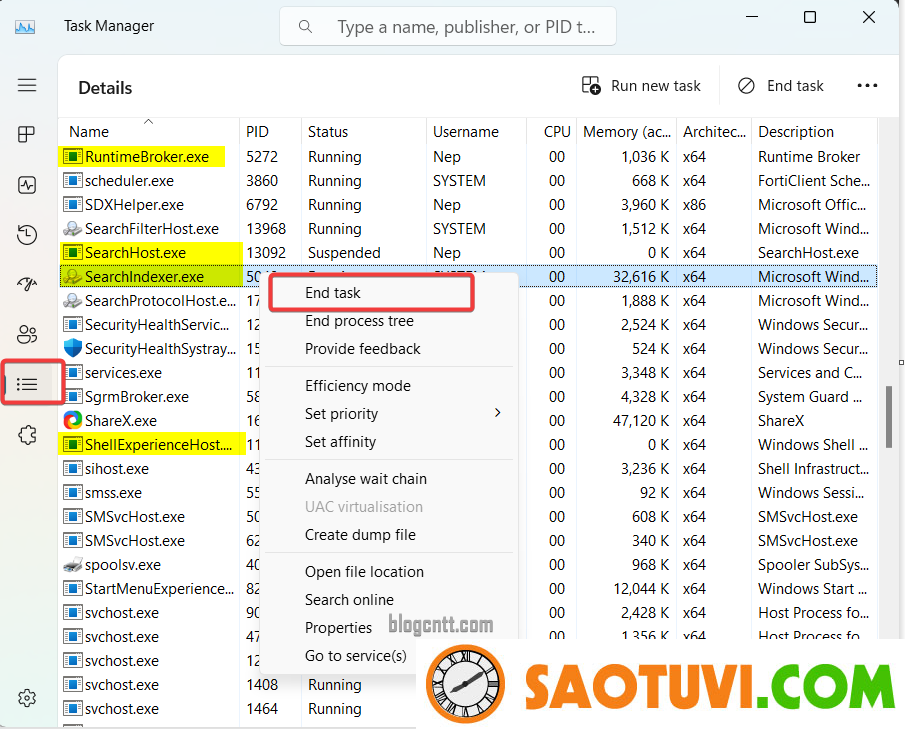Click the Suspended status cell
Viewport: 905px width, 729px height.
(x=344, y=253)
